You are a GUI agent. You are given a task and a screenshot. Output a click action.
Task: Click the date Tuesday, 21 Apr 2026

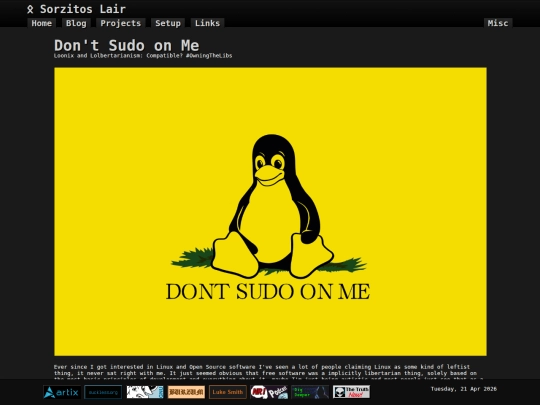[464, 389]
